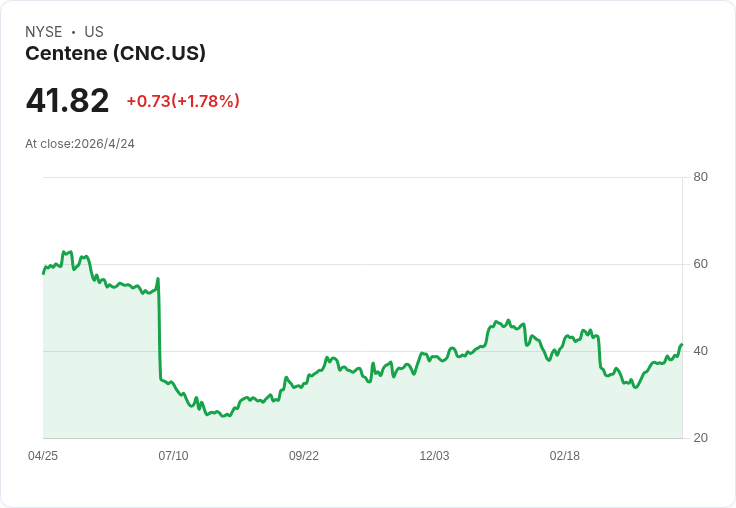Select the 02/18 date axis label
Viewport: 736px width, 508px height.
(x=565, y=456)
